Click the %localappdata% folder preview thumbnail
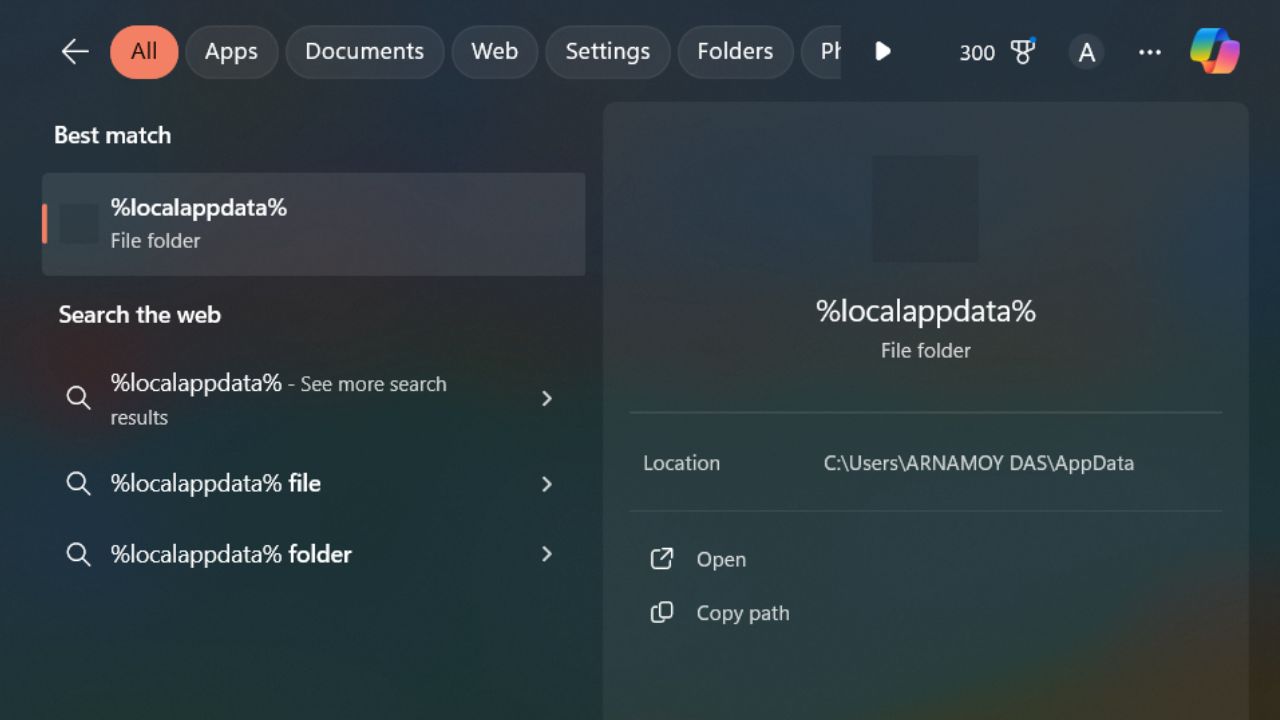 (x=925, y=209)
